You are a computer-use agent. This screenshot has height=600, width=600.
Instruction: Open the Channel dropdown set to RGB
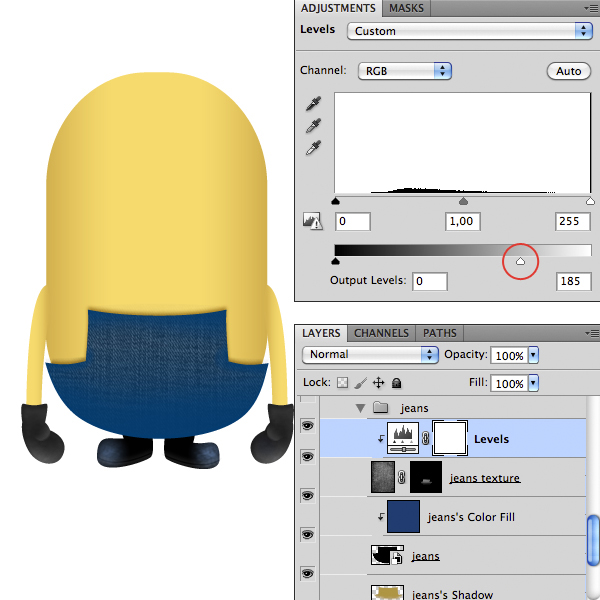404,71
